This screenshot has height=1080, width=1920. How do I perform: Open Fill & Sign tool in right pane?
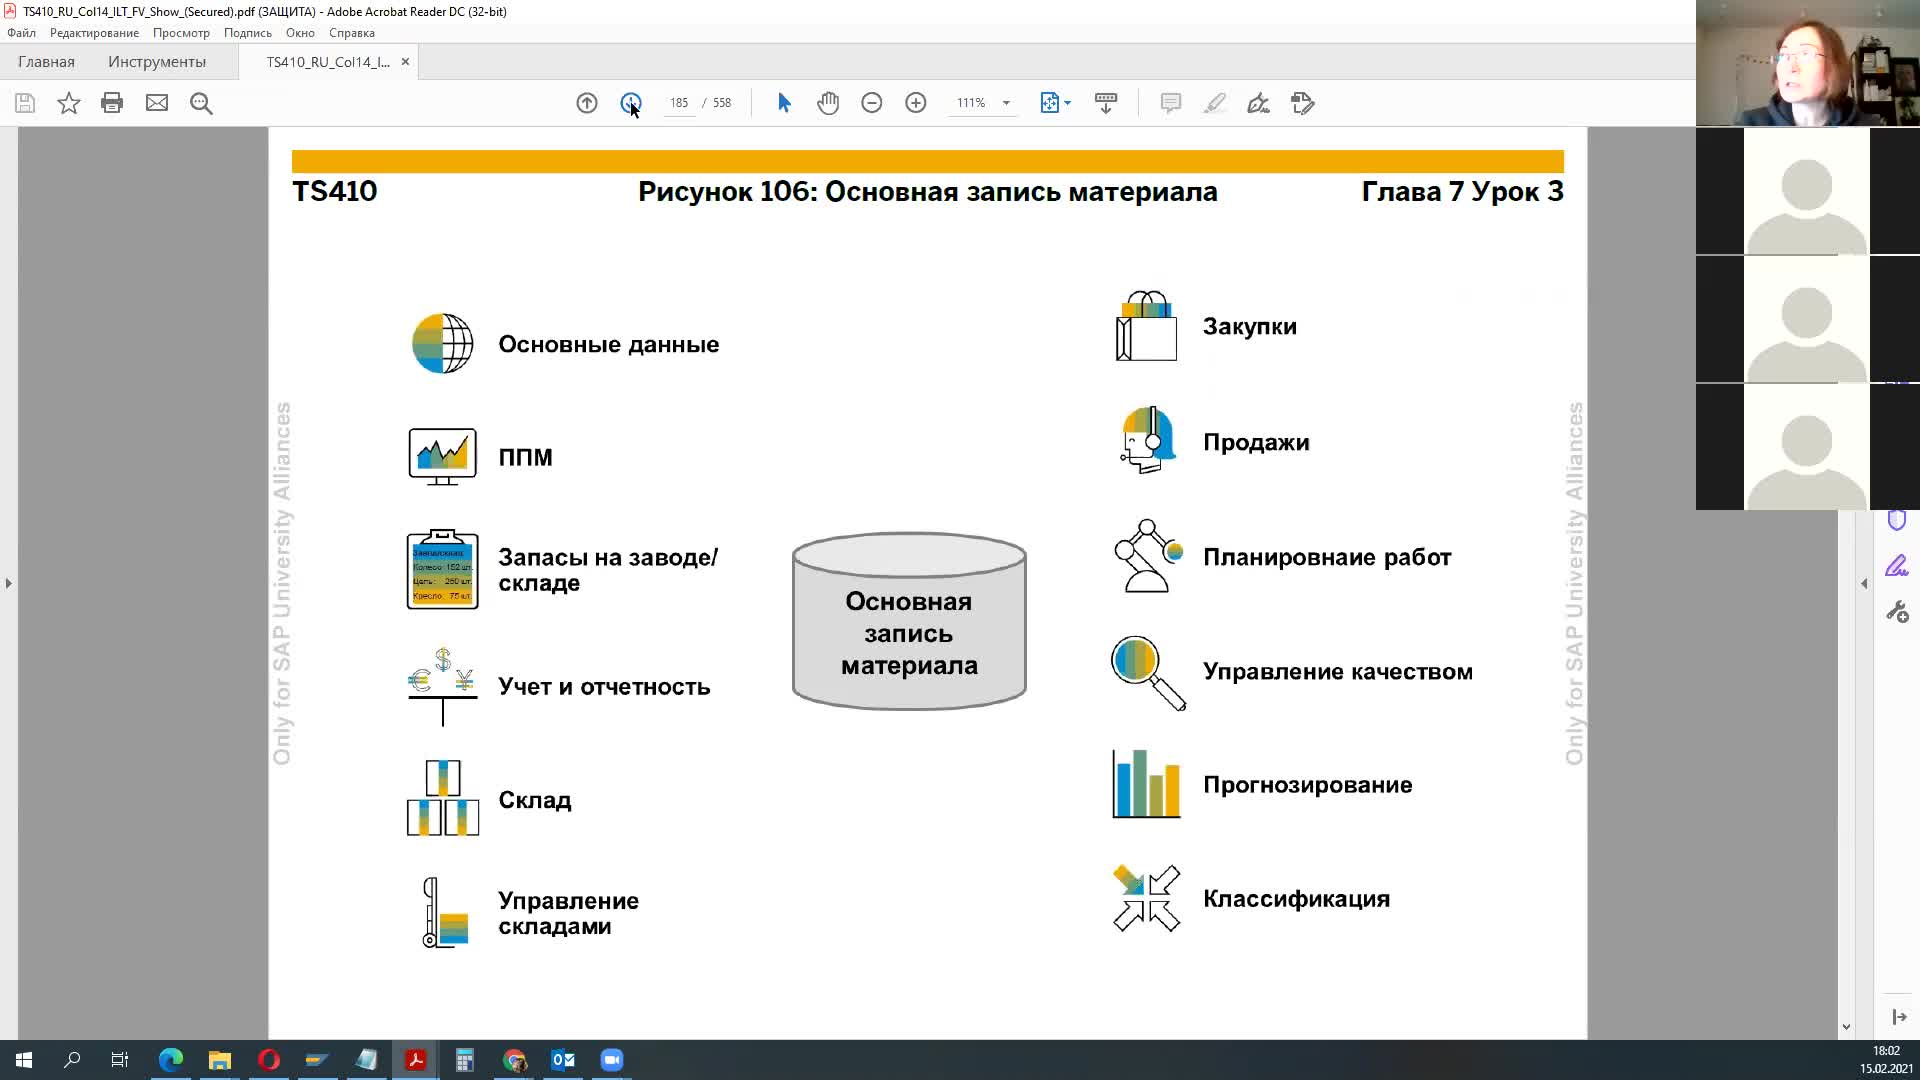point(1897,566)
